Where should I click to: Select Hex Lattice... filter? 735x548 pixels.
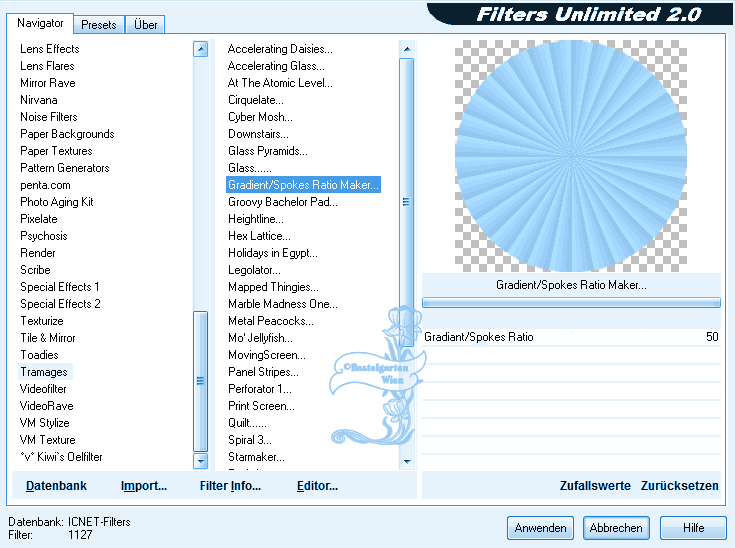pos(259,236)
